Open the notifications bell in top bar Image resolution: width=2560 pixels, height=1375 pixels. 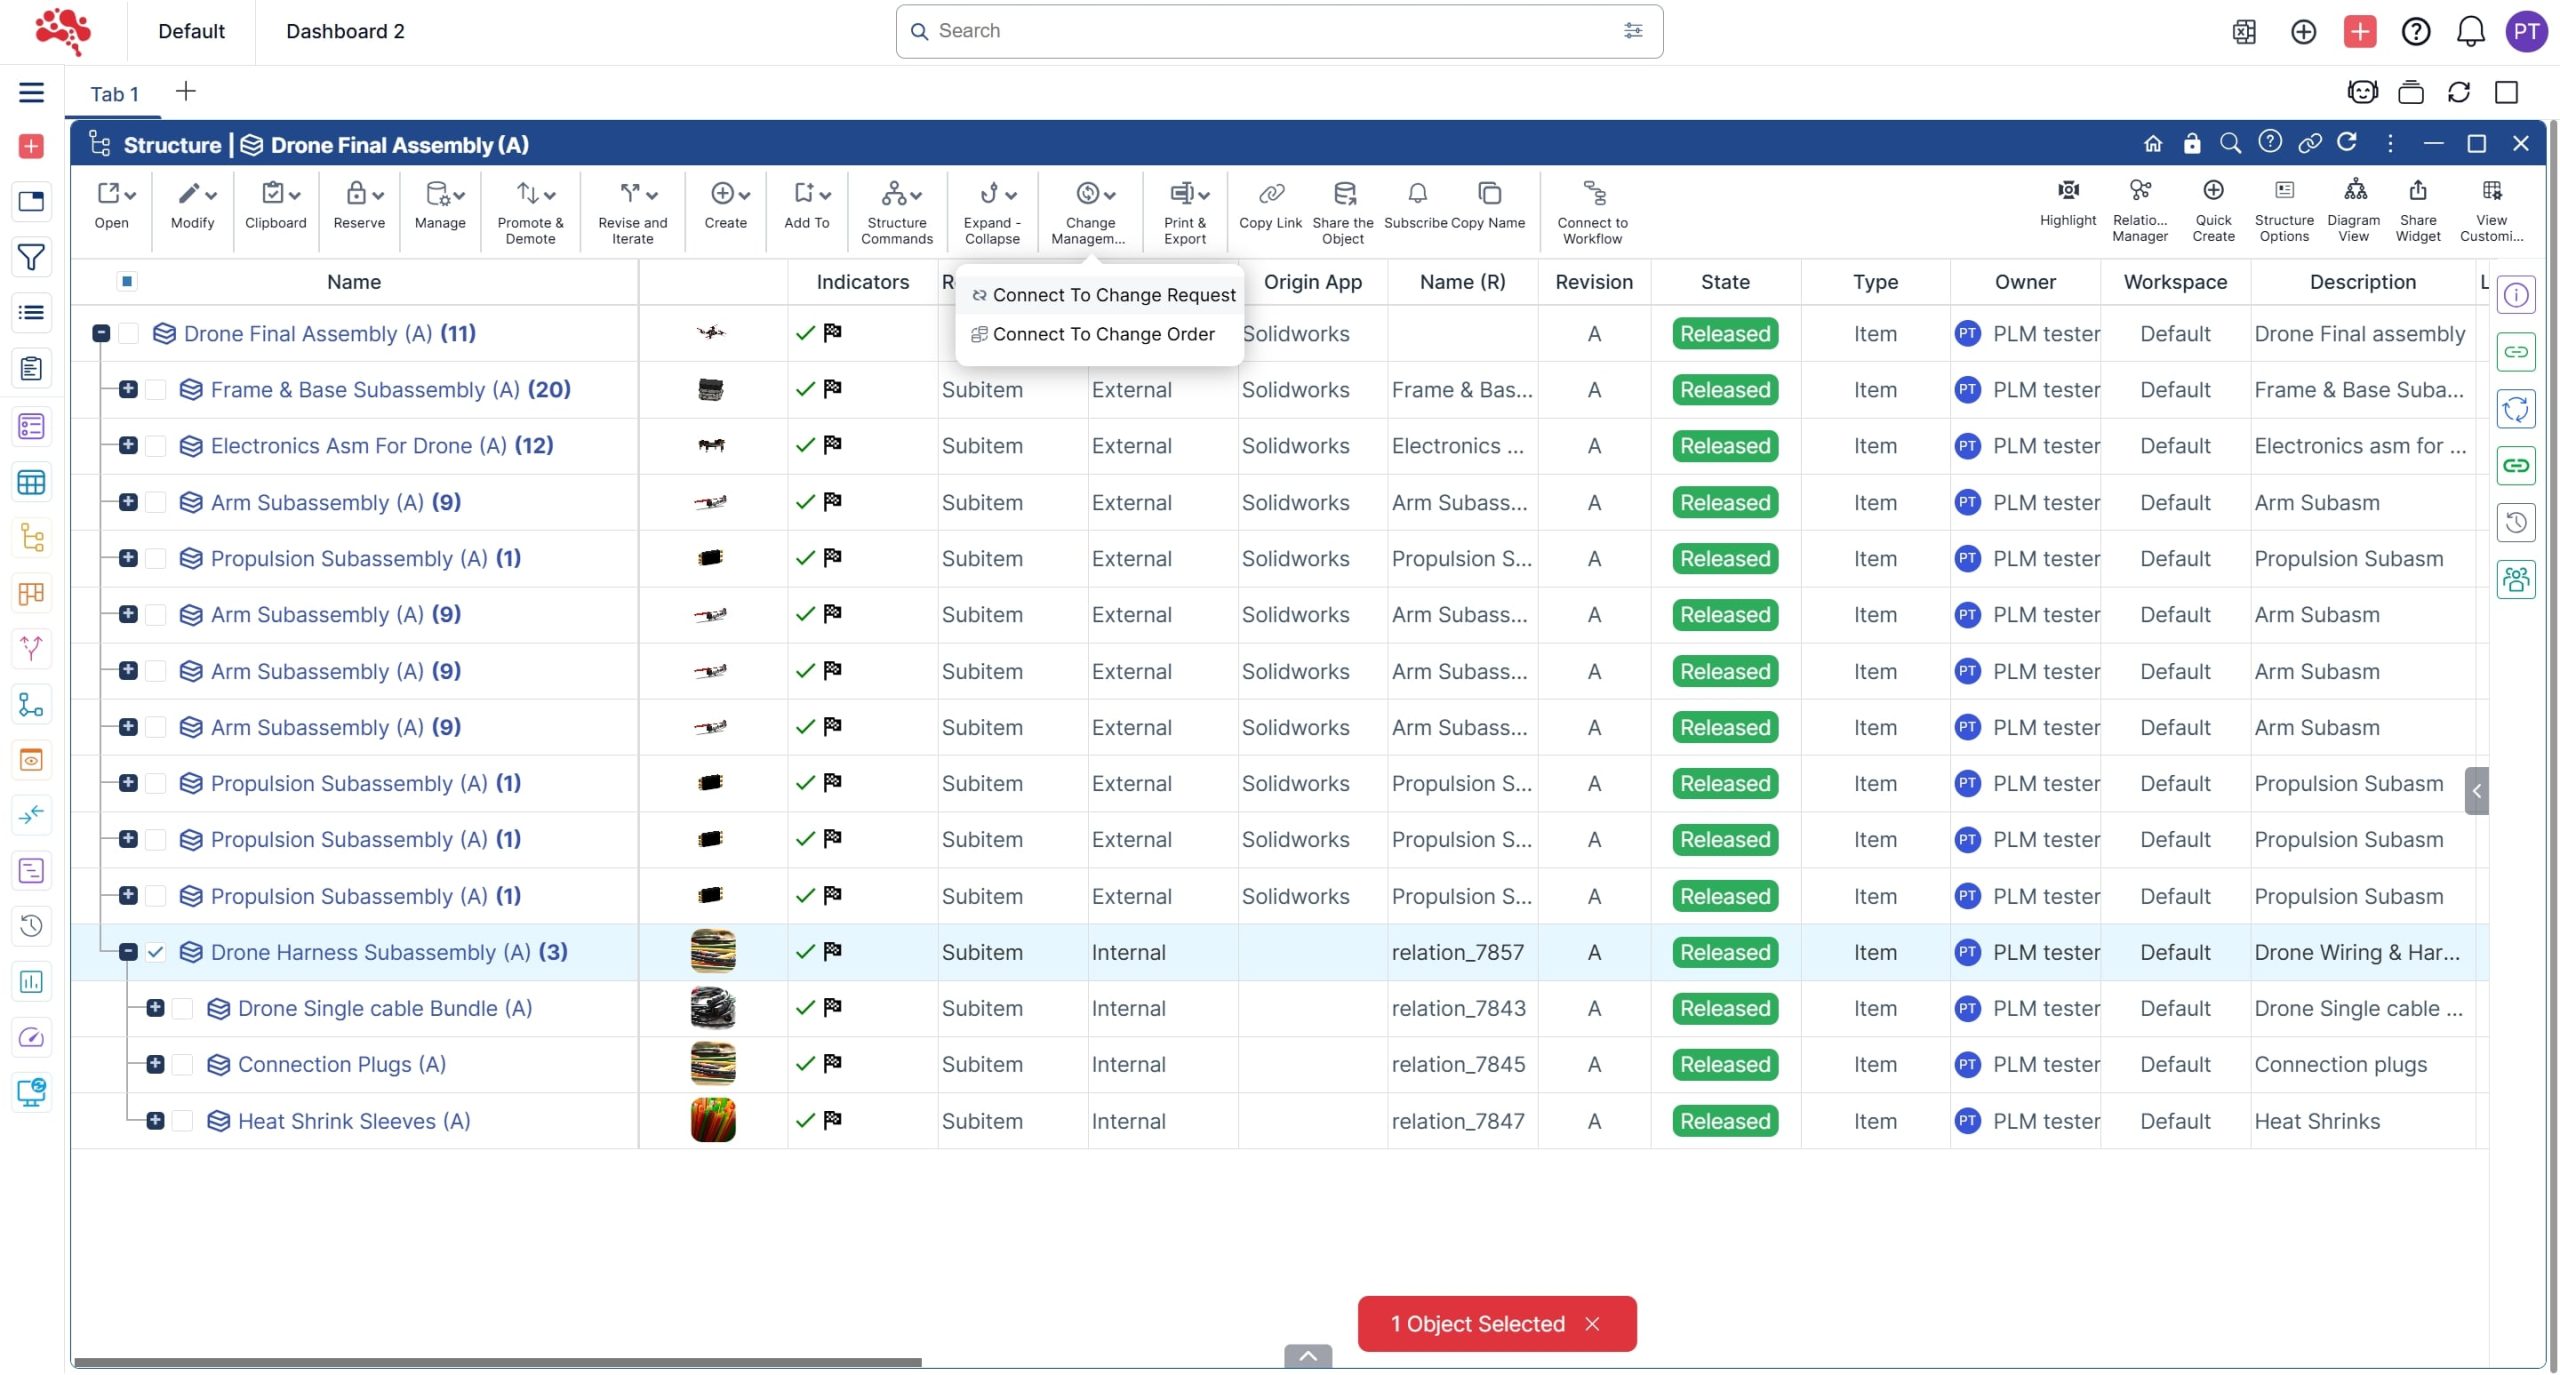[2470, 32]
